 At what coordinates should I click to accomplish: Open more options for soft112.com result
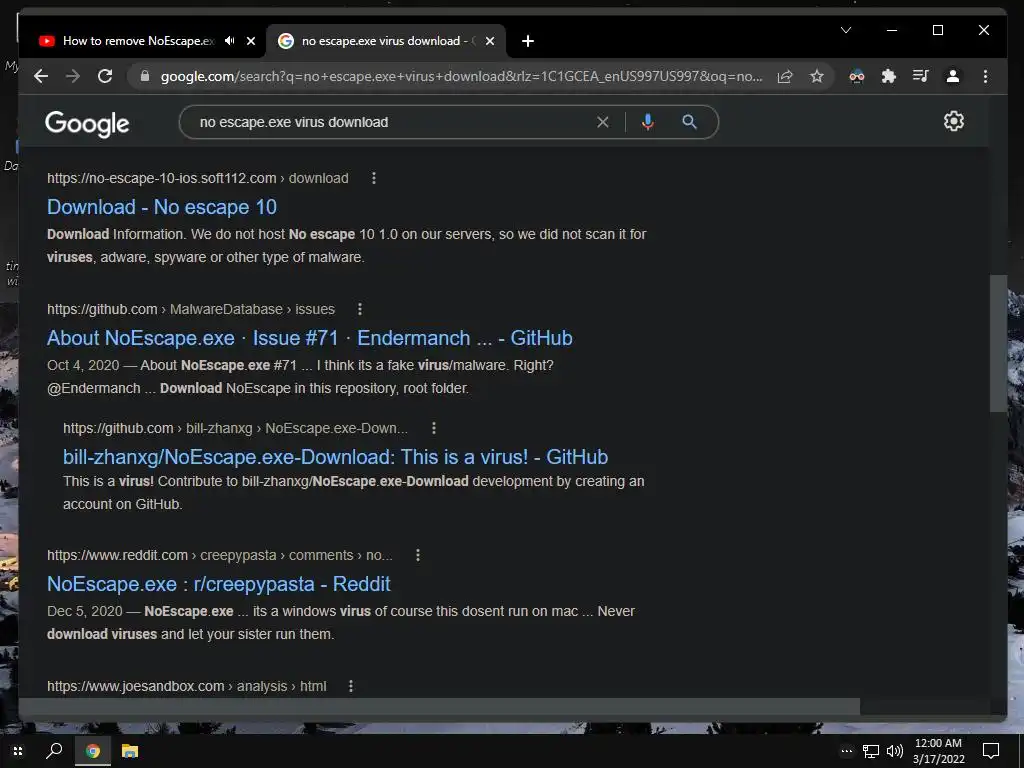374,178
